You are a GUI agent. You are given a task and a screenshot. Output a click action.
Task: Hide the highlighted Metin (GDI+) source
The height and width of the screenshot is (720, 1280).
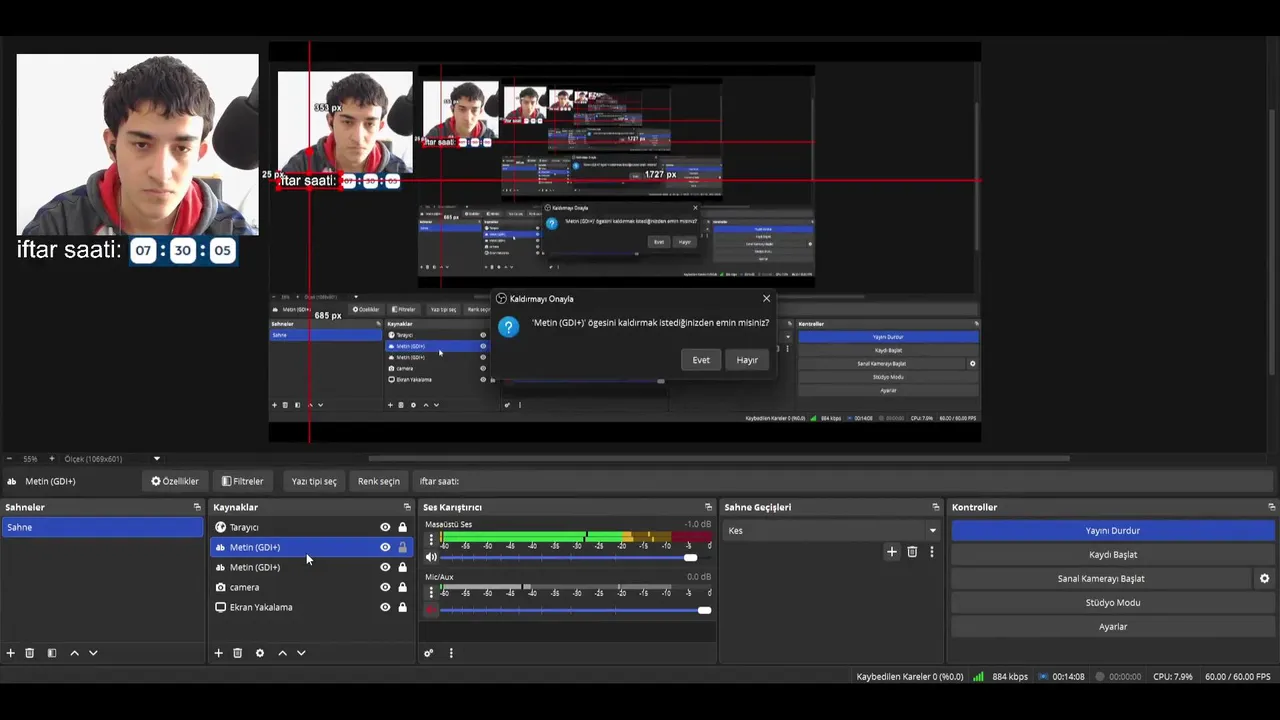point(385,547)
